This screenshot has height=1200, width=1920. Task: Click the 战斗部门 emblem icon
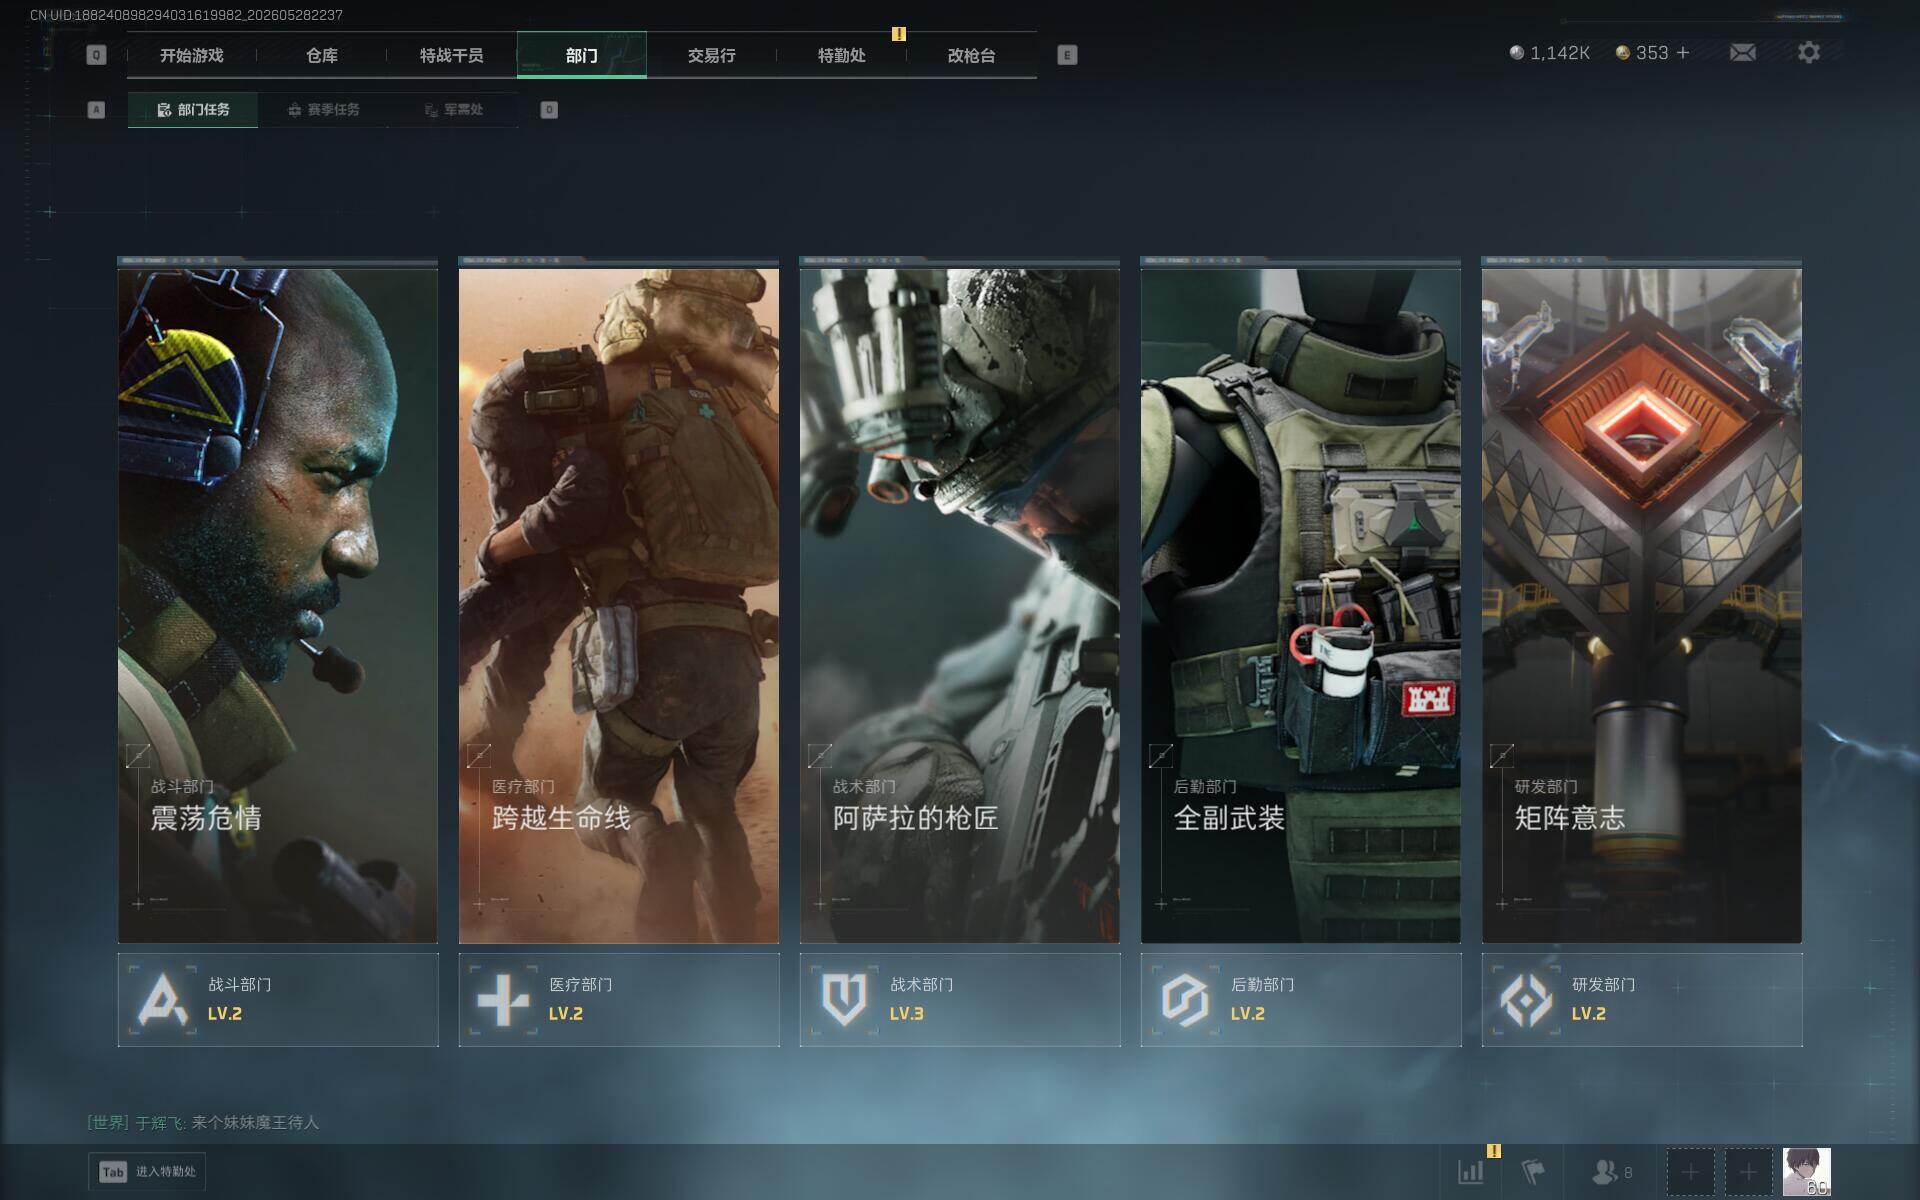(x=163, y=999)
